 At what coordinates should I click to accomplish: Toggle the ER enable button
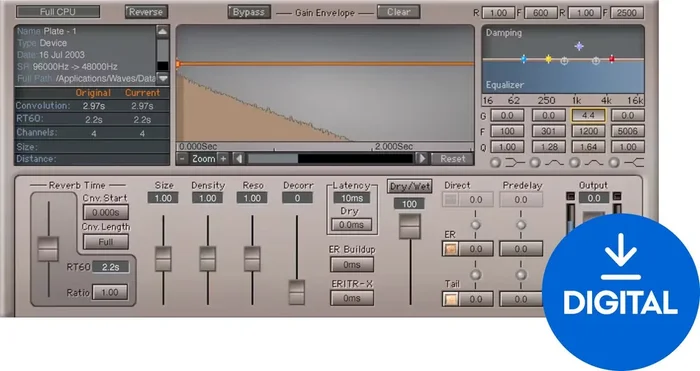coord(450,249)
